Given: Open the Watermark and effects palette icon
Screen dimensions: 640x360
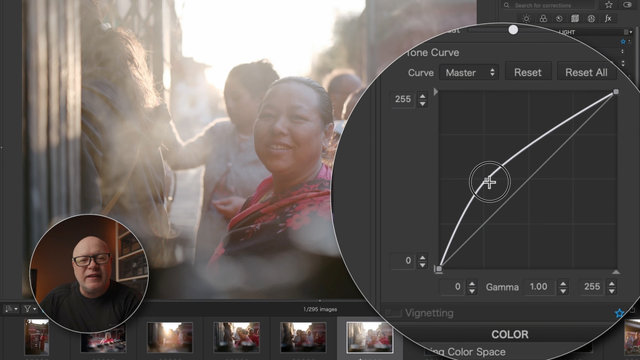Looking at the screenshot, I should 591,18.
